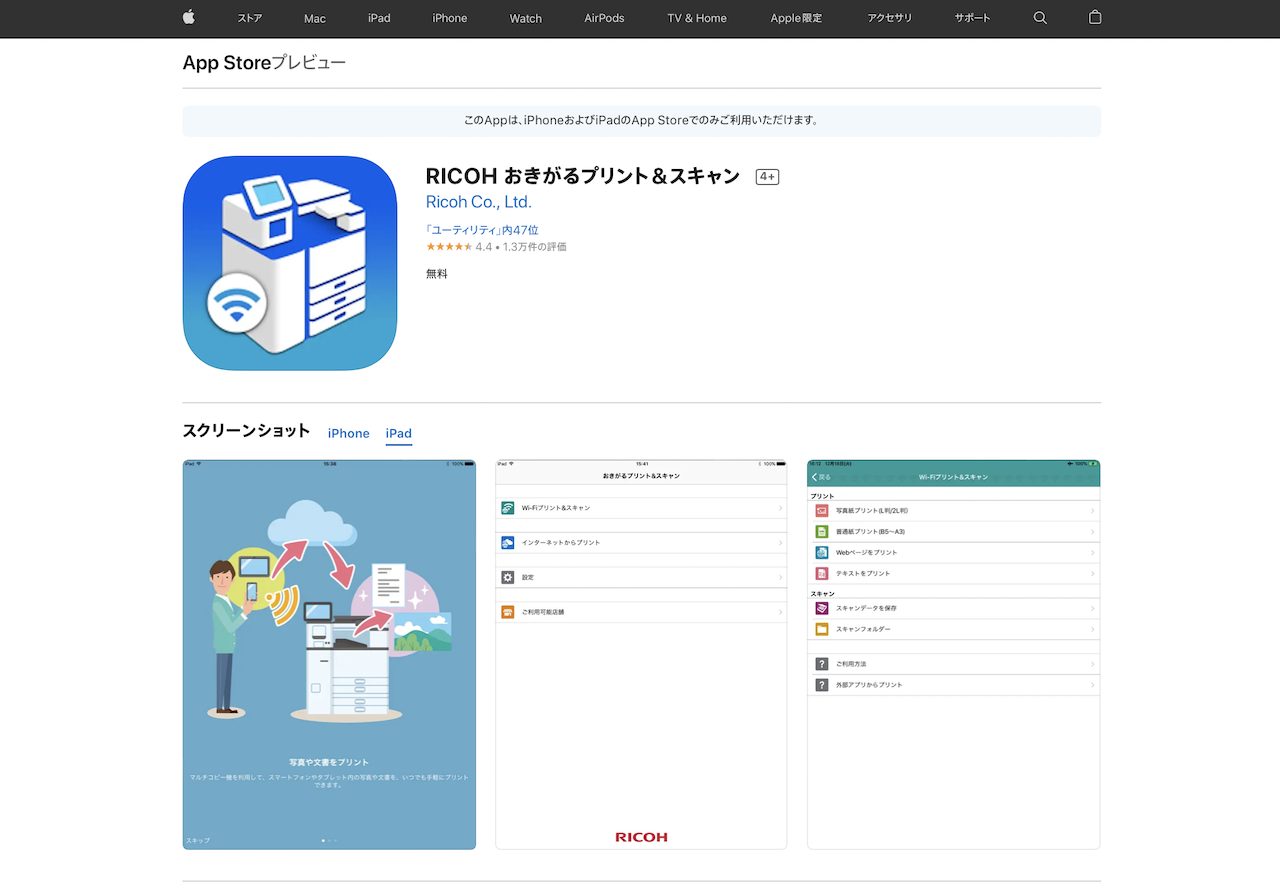Open iPad in the top navigation bar
Image resolution: width=1280 pixels, height=893 pixels.
click(379, 18)
